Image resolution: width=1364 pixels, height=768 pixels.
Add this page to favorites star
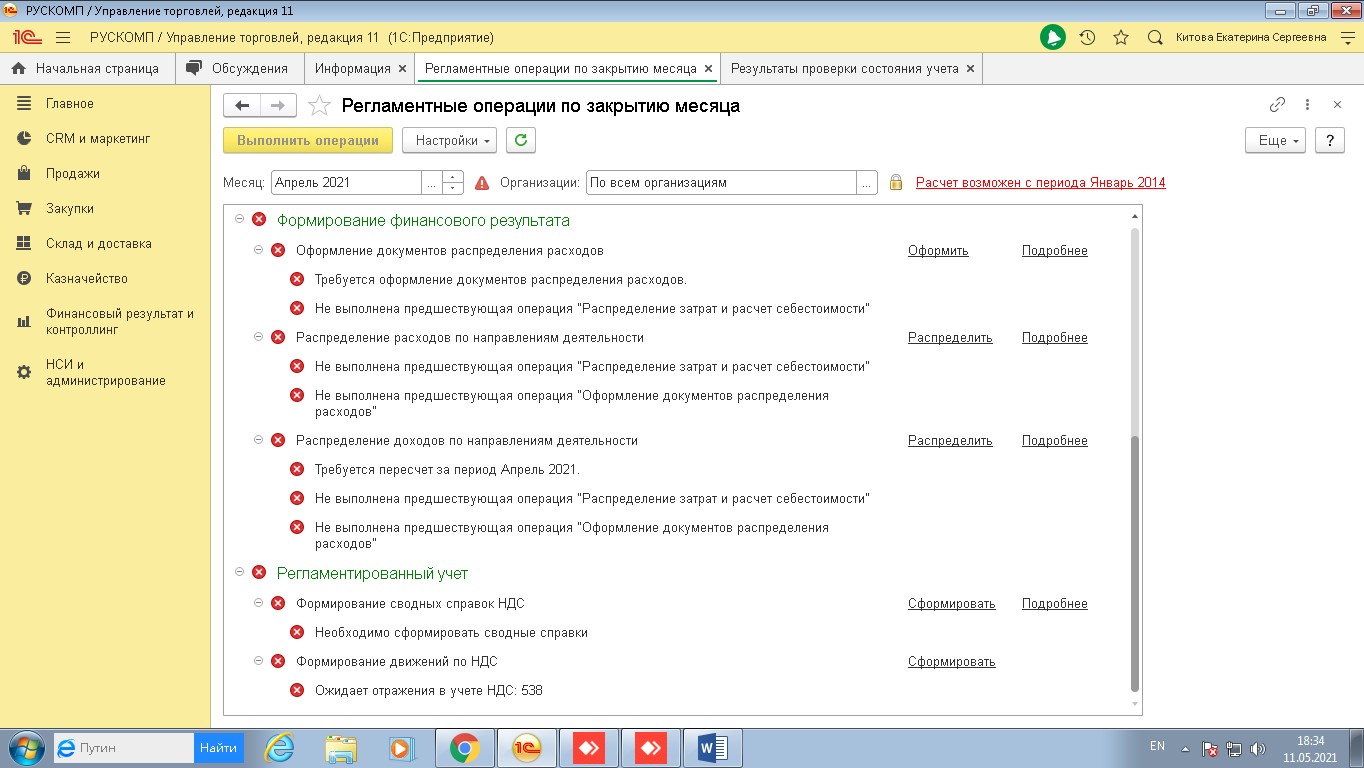319,106
